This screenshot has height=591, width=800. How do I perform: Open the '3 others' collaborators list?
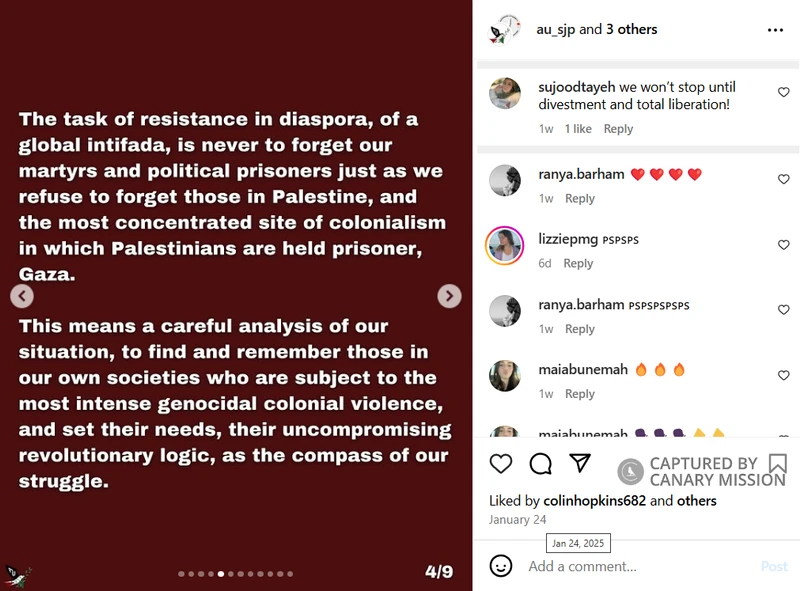tap(632, 30)
